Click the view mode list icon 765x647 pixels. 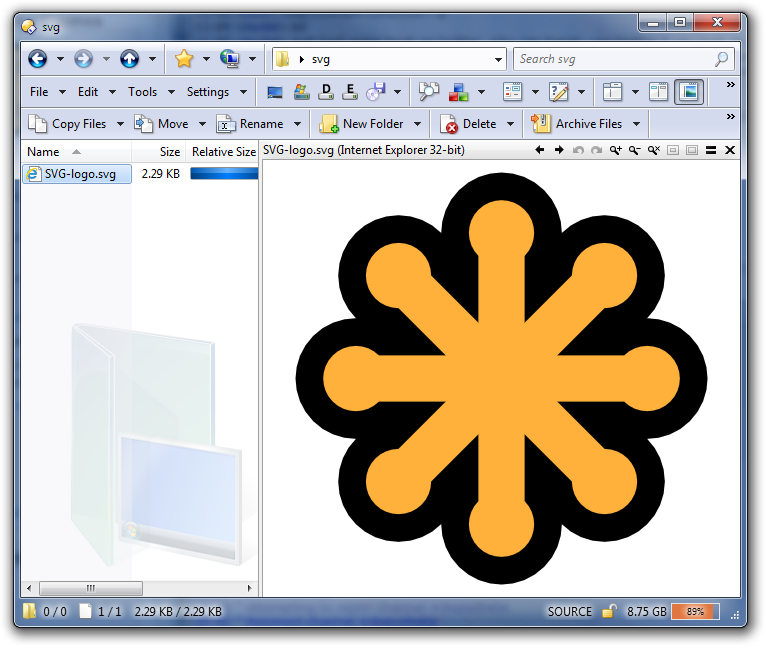(513, 92)
